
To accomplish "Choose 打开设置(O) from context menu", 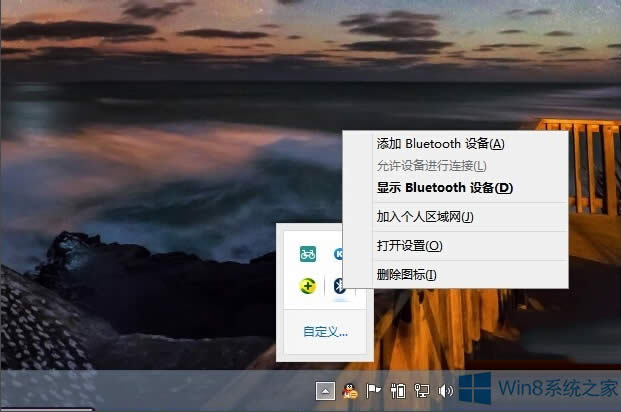I will click(x=409, y=245).
